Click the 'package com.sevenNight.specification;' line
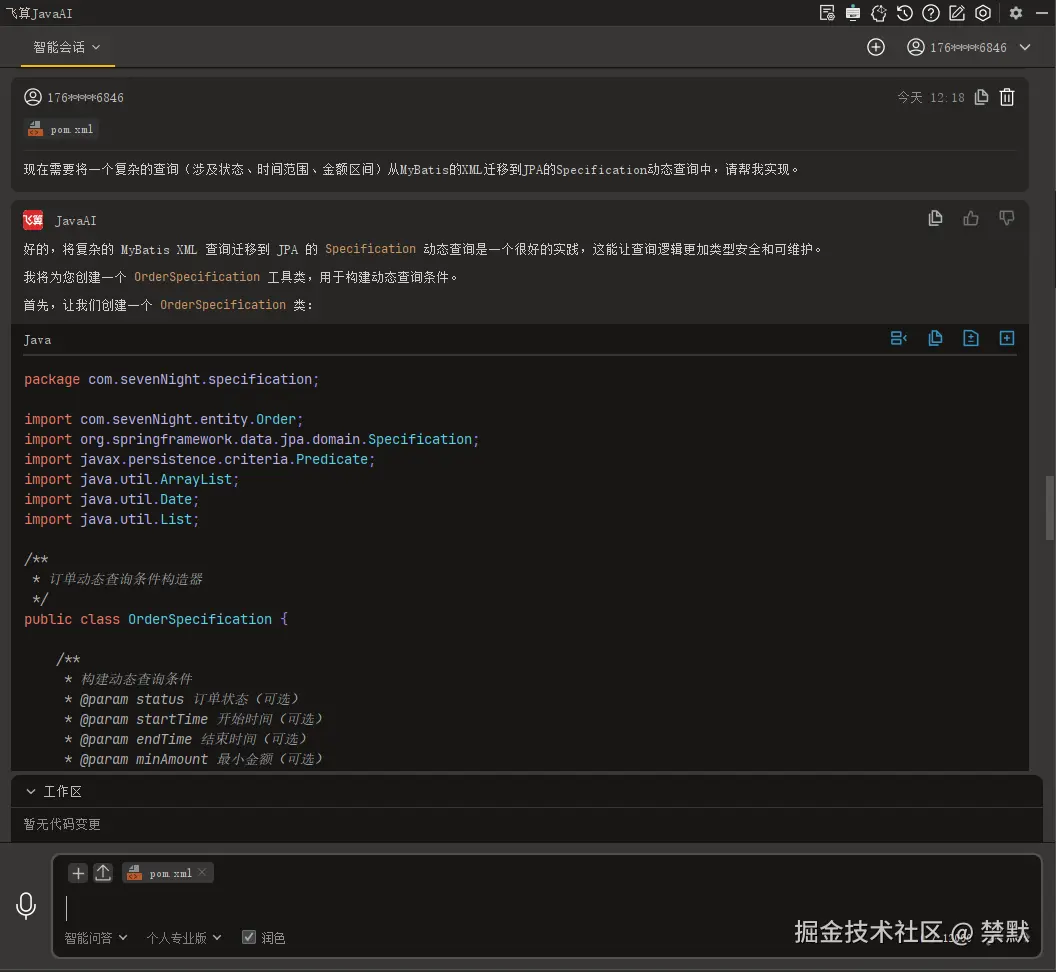The width and height of the screenshot is (1056, 972). pyautogui.click(x=171, y=379)
